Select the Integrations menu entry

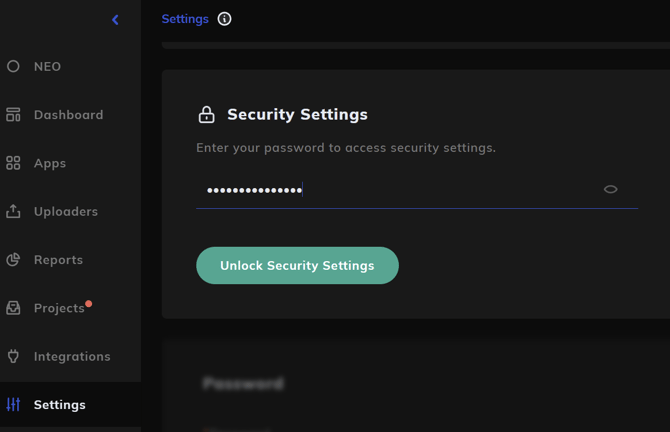[72, 356]
